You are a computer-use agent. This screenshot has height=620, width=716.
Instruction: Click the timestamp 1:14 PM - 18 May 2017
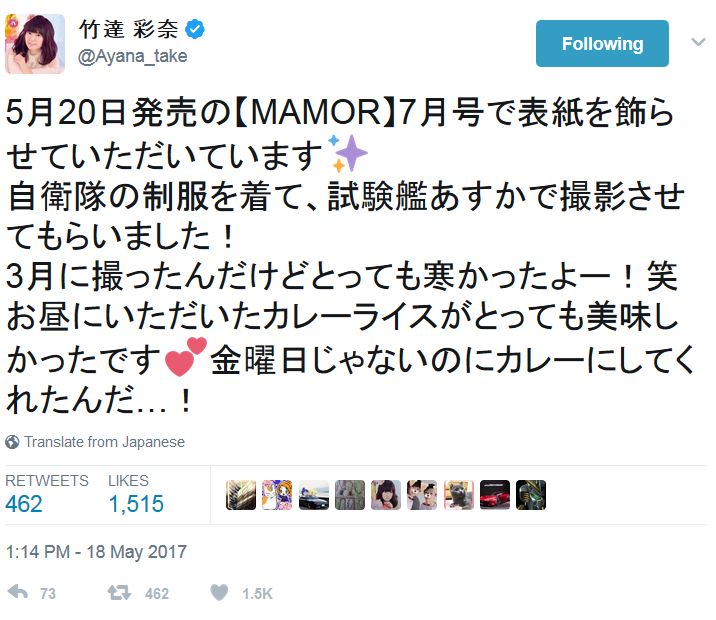click(96, 552)
